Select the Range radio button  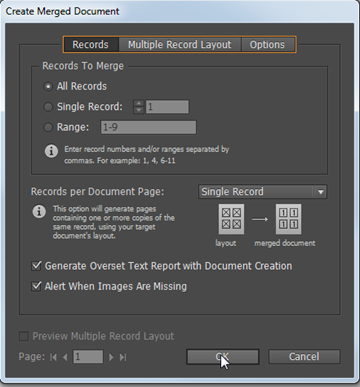(48, 127)
